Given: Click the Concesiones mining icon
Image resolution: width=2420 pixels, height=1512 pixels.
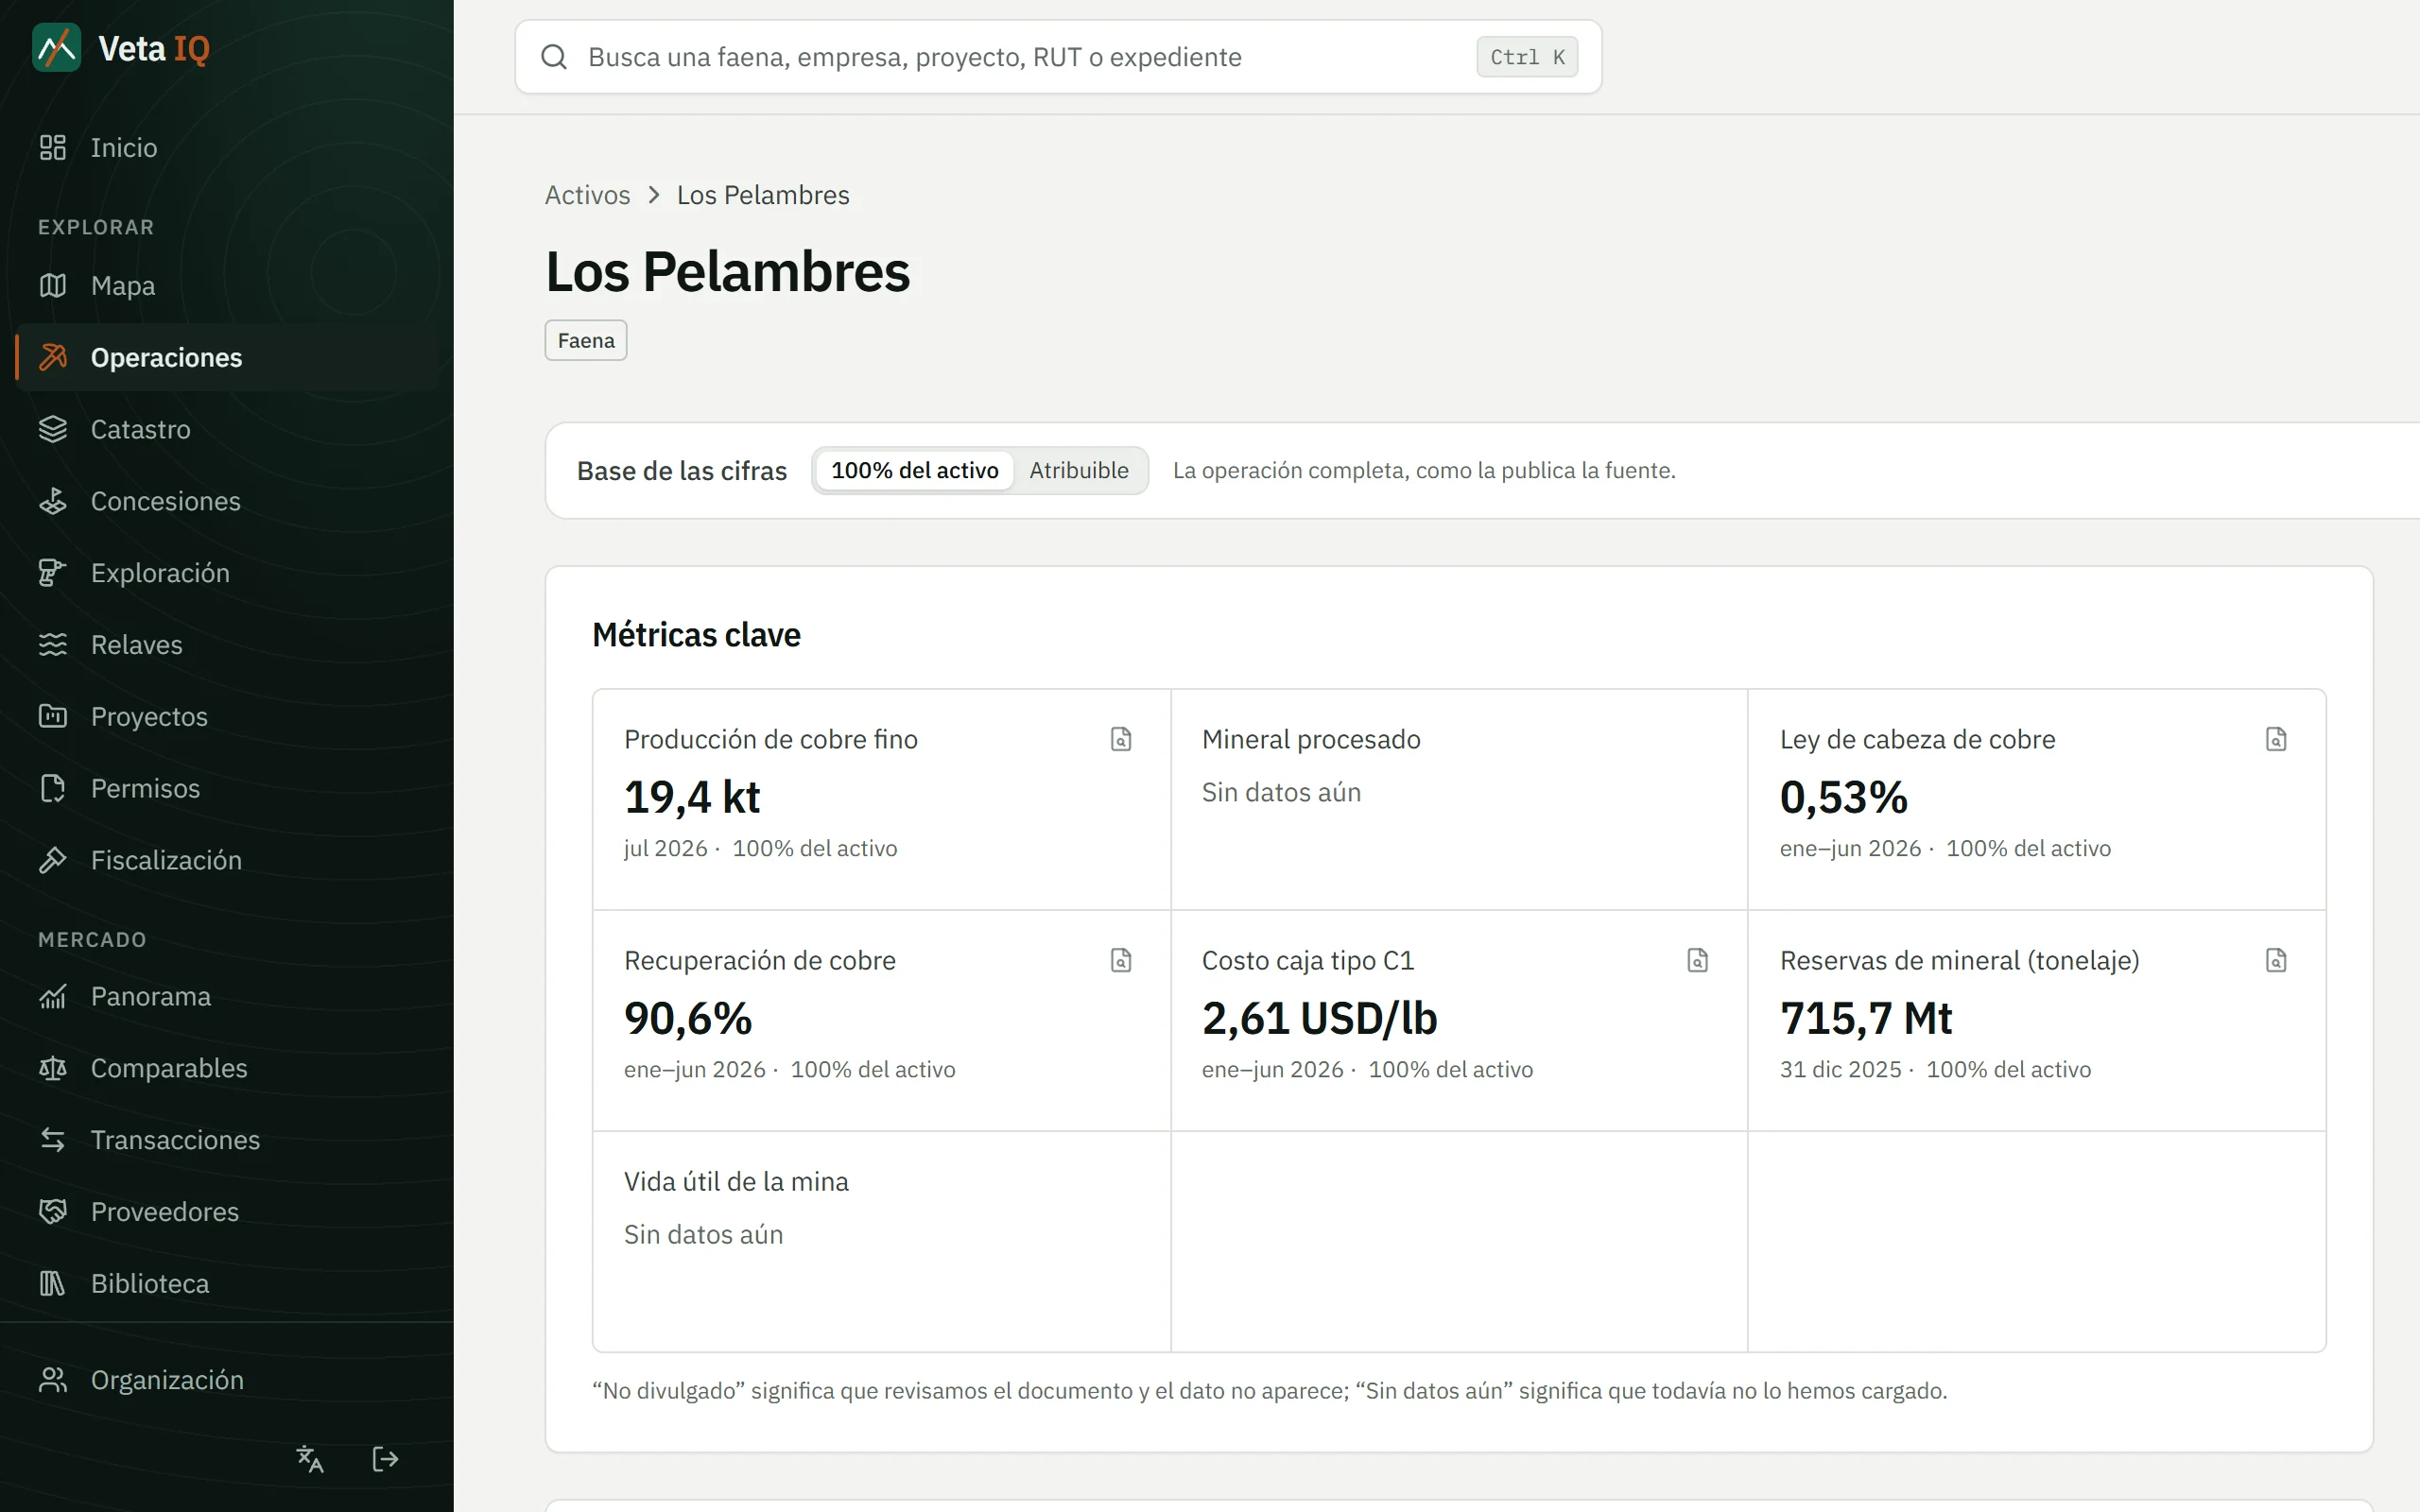Looking at the screenshot, I should click(x=53, y=501).
